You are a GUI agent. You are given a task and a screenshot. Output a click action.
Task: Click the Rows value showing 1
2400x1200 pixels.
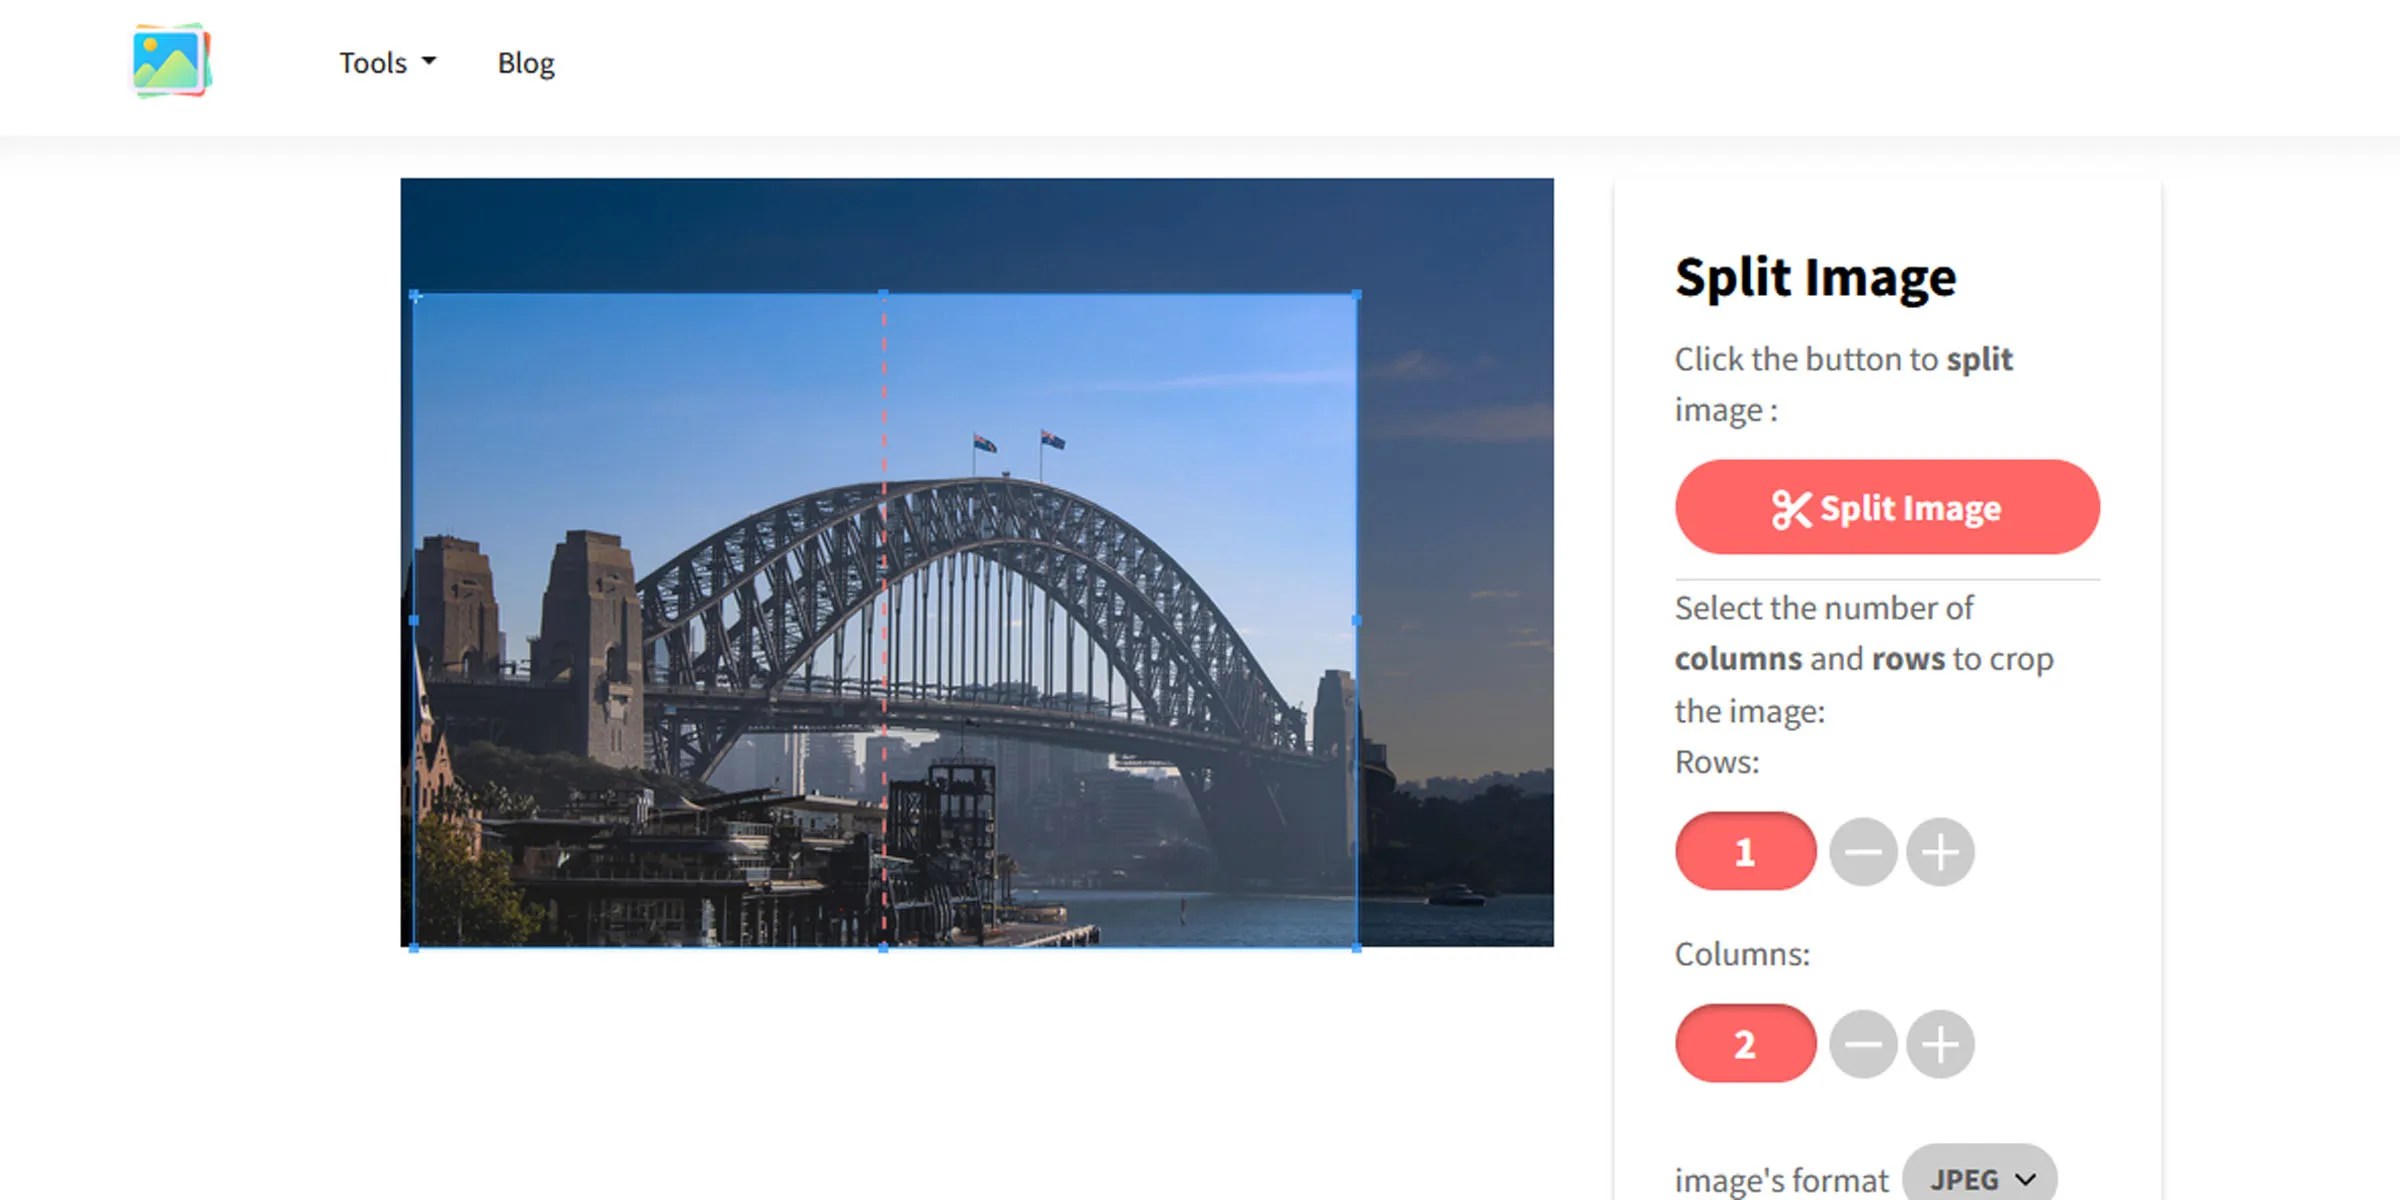tap(1745, 851)
